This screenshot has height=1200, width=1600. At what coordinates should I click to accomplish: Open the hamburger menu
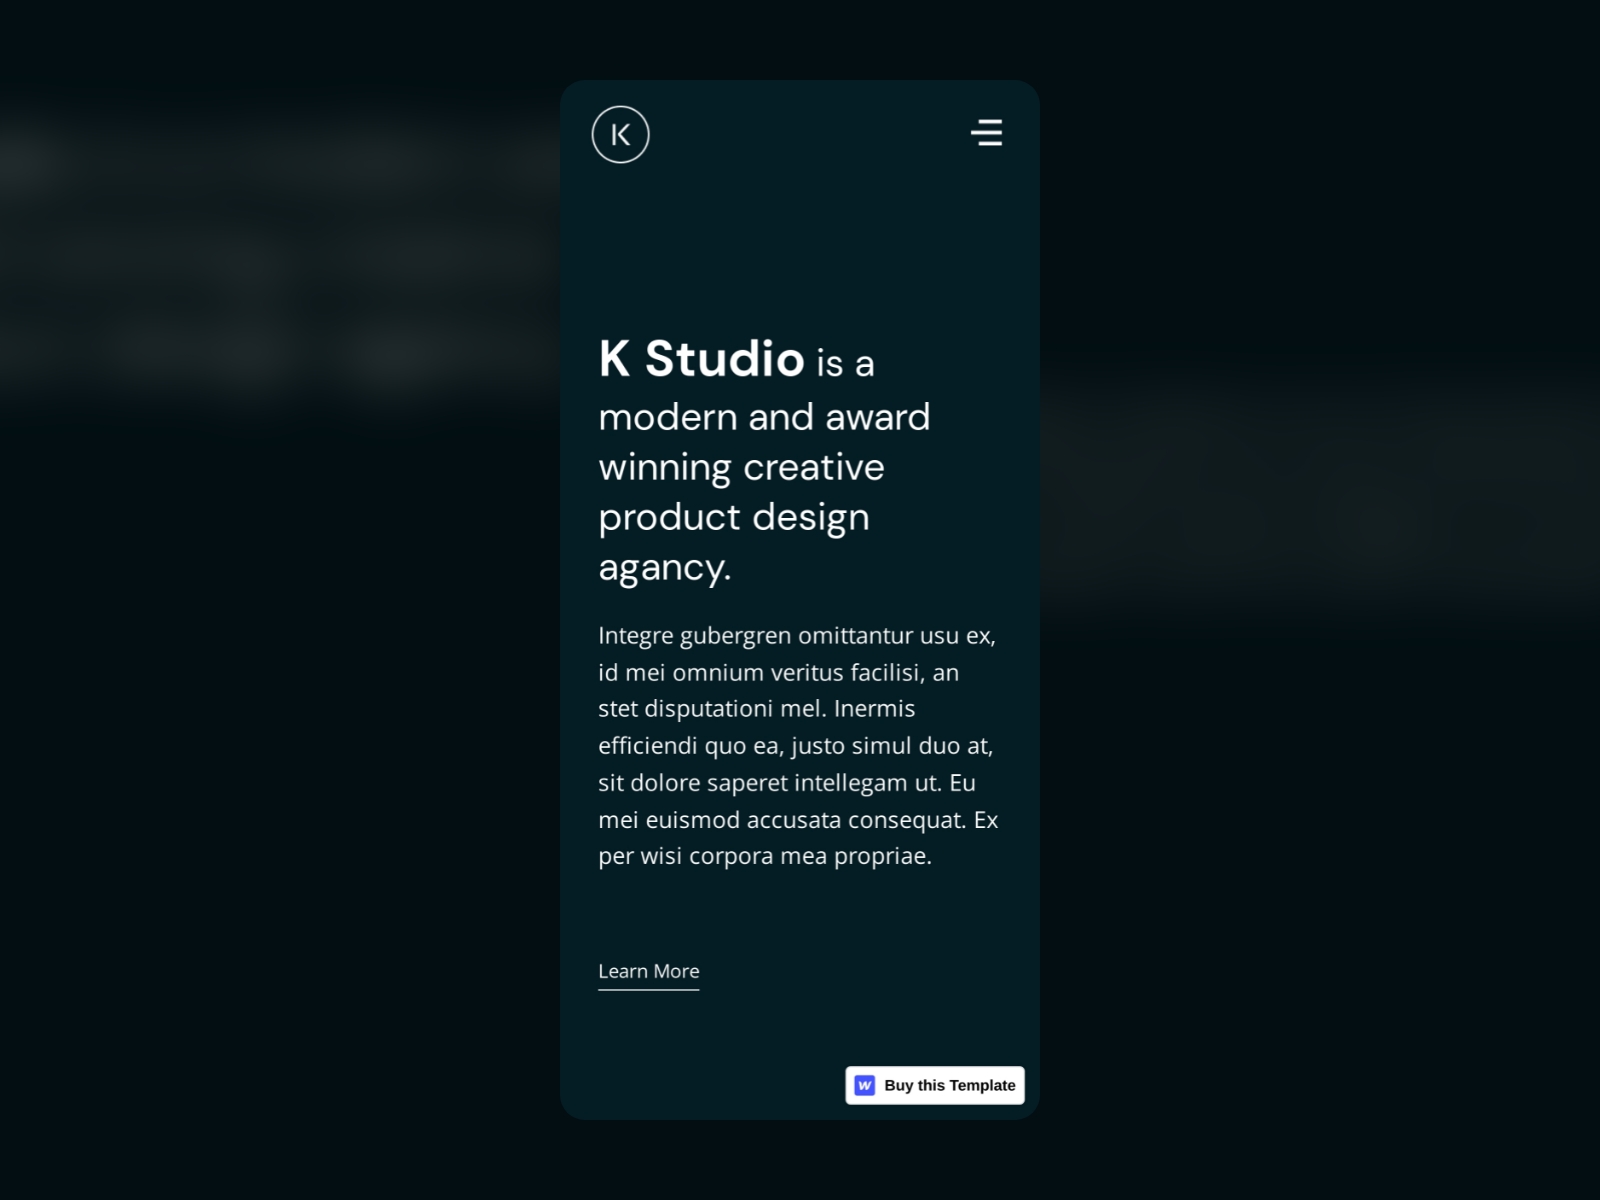[x=986, y=133]
